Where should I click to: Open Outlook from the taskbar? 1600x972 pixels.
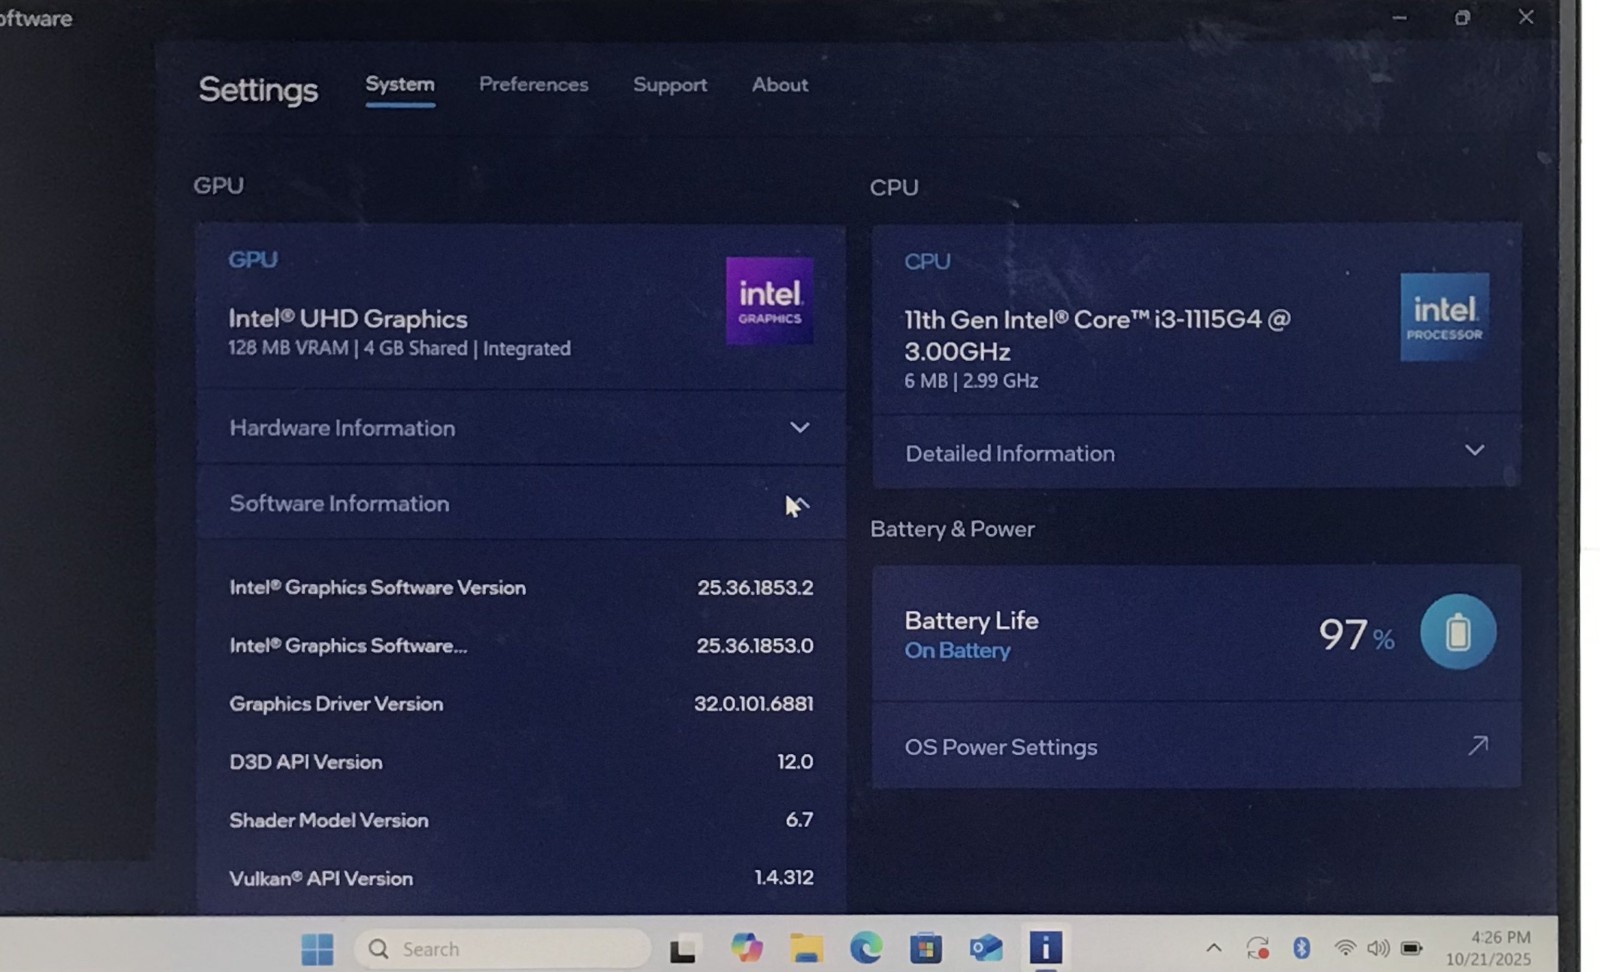pos(986,948)
